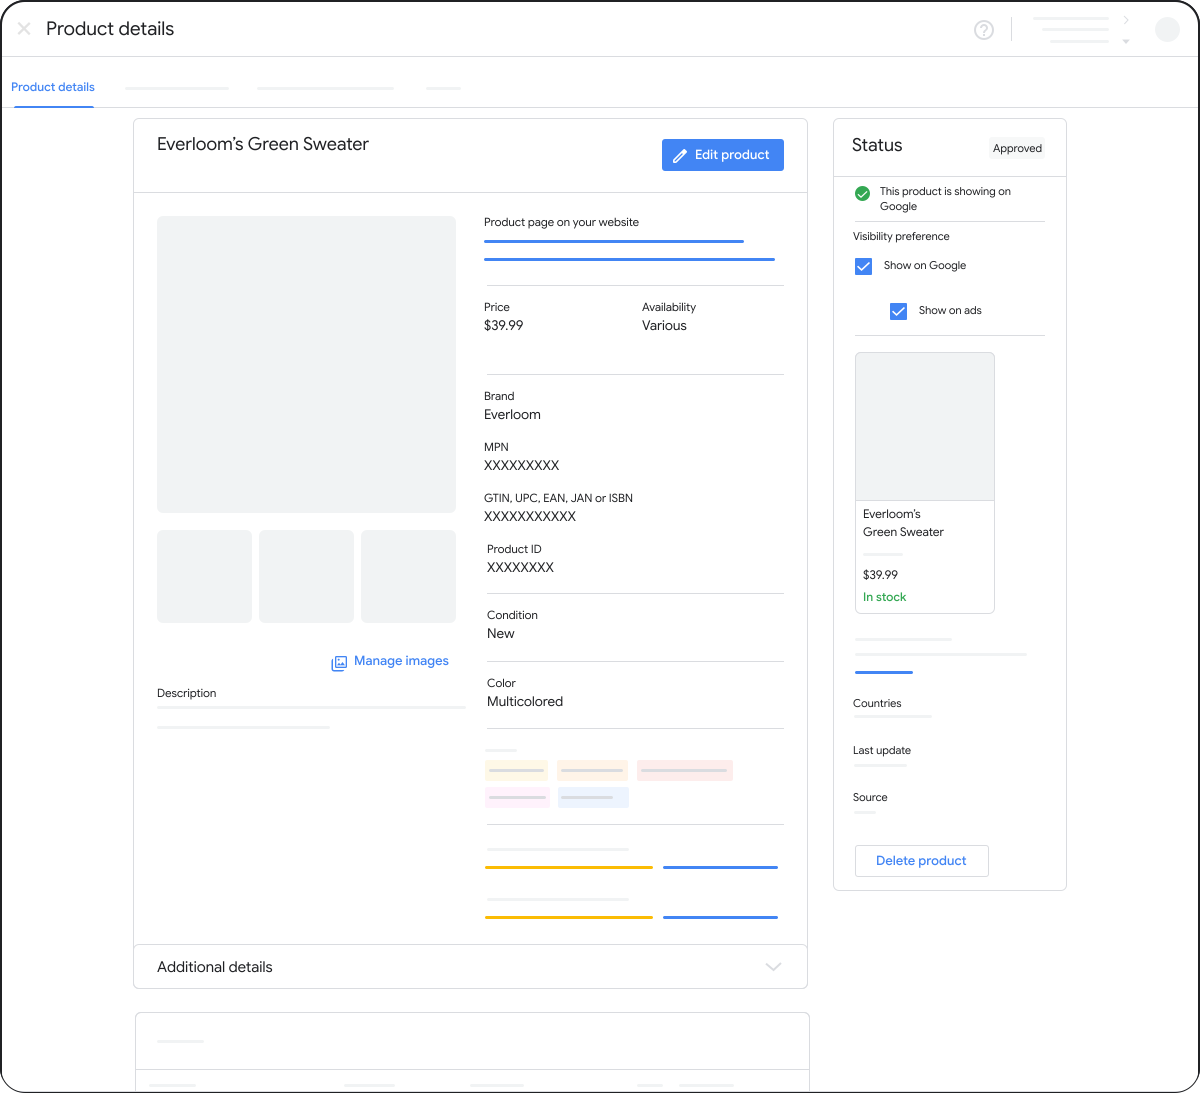Screen dimensions: 1200x1093
Task: Open the product preview card image
Action: (x=925, y=427)
